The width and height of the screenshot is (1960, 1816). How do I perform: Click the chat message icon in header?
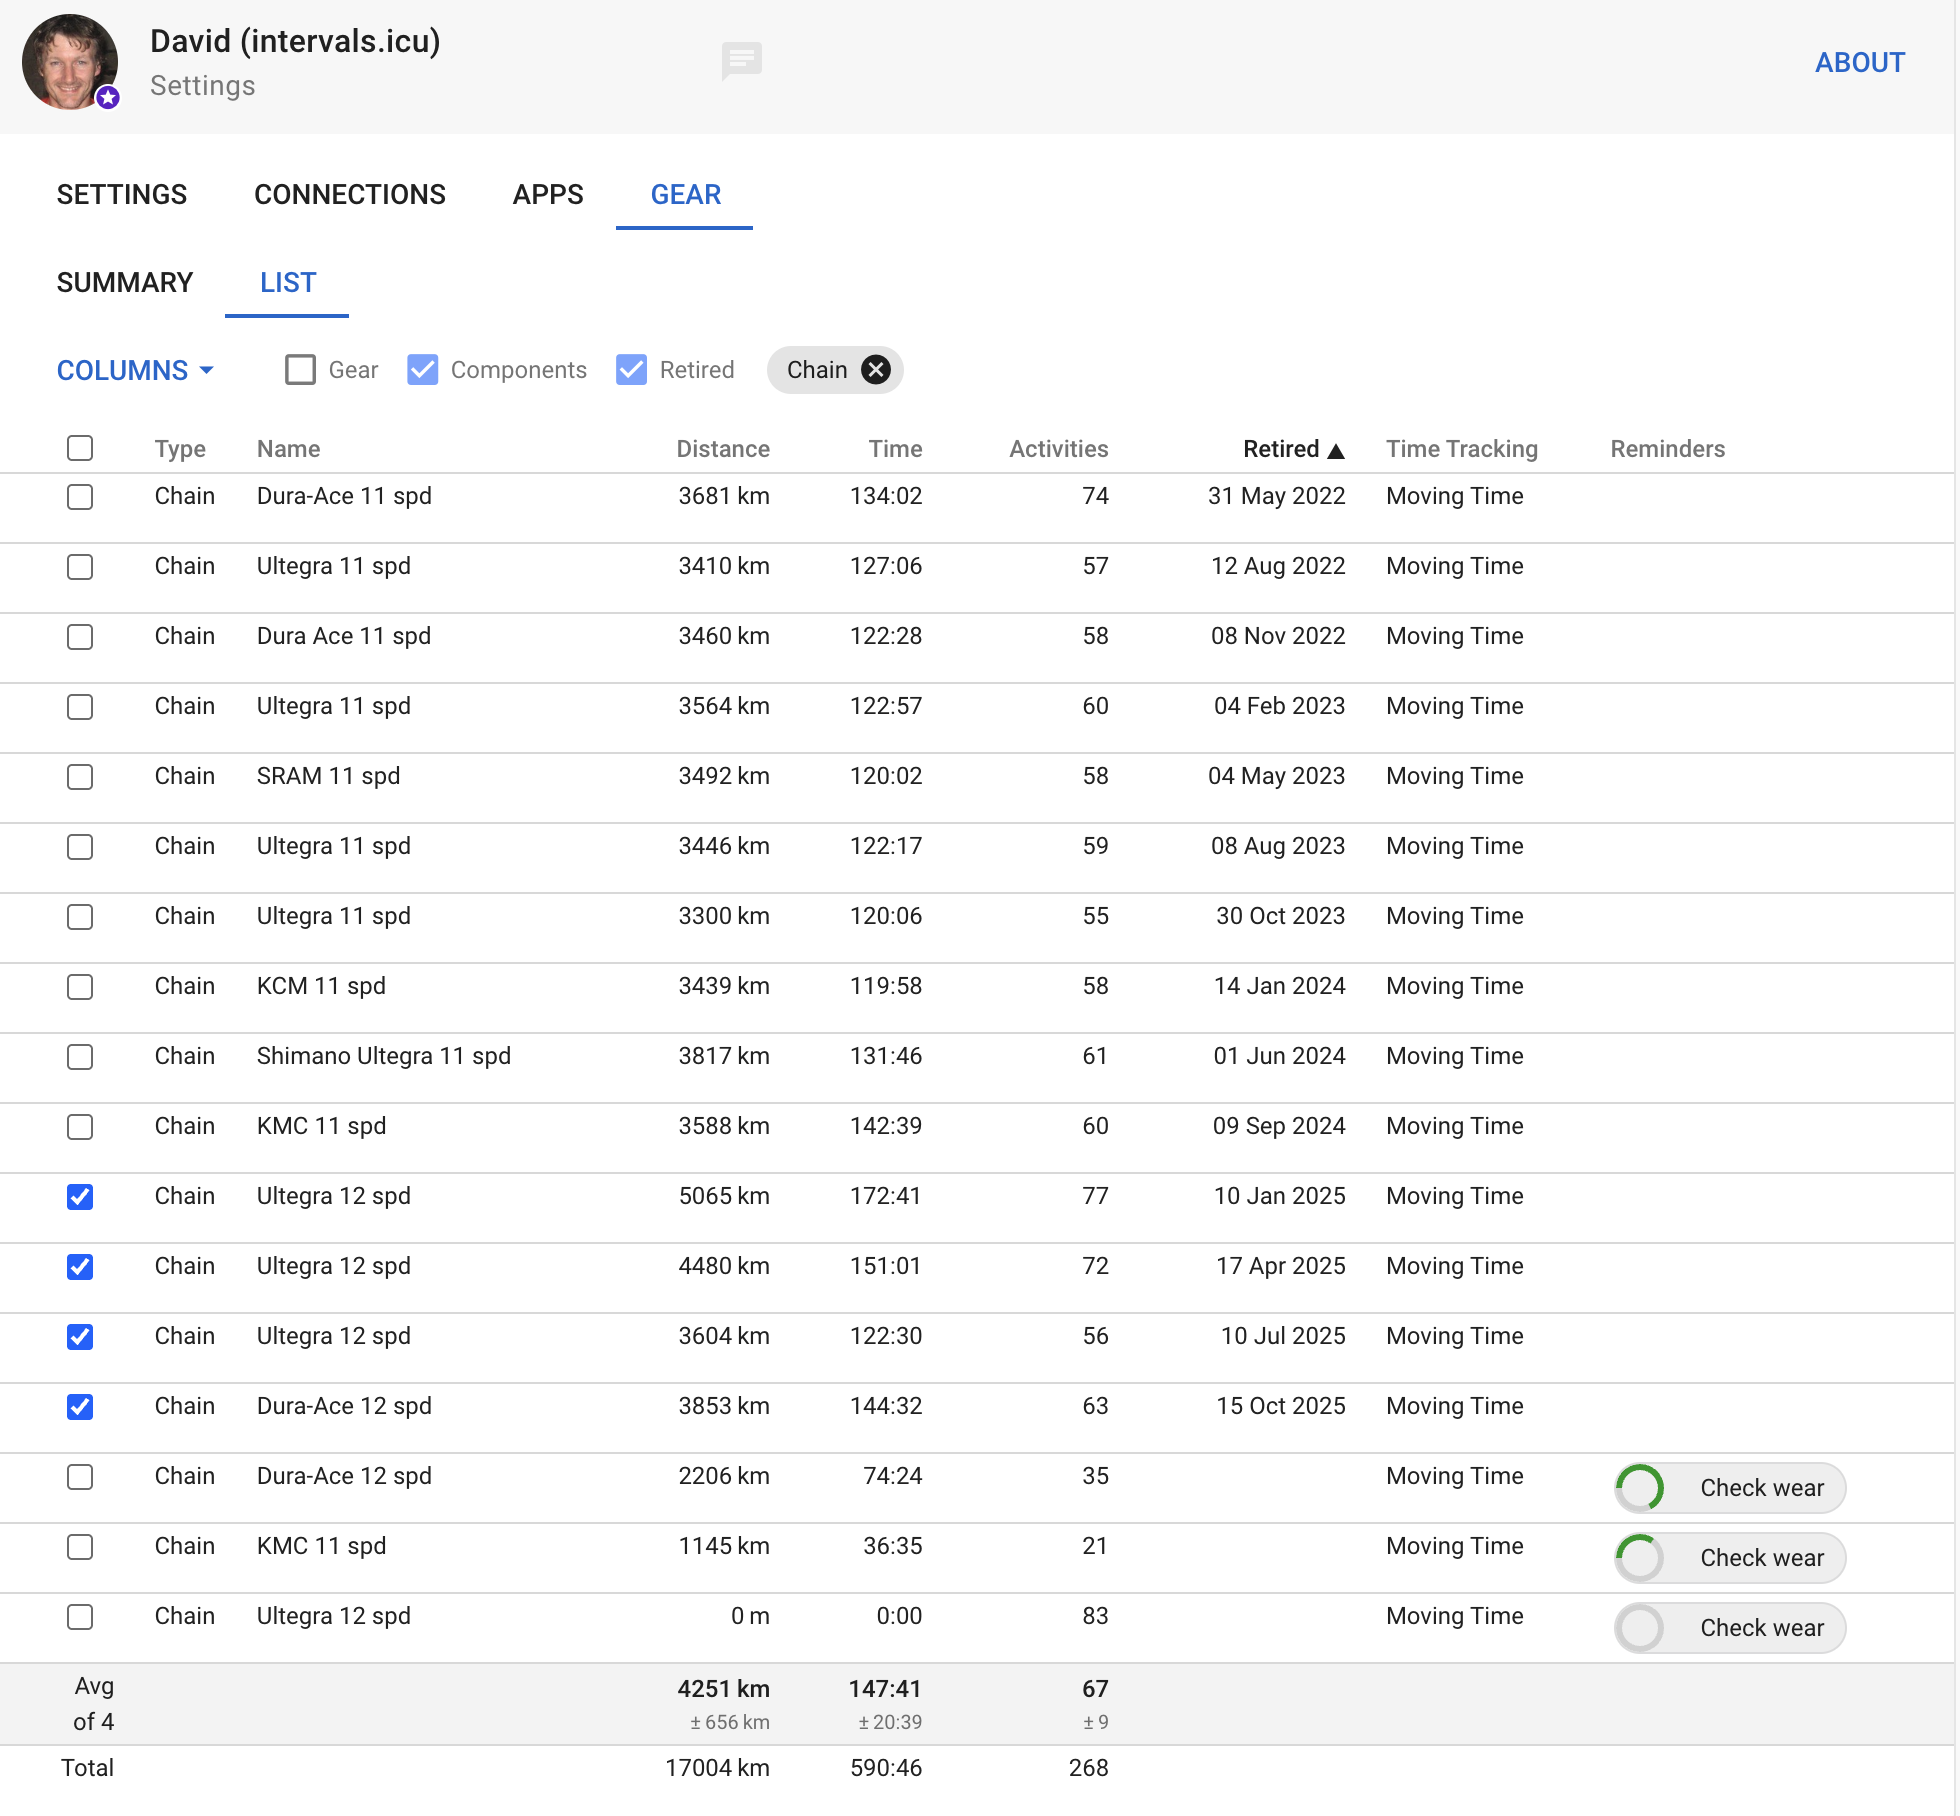tap(741, 60)
